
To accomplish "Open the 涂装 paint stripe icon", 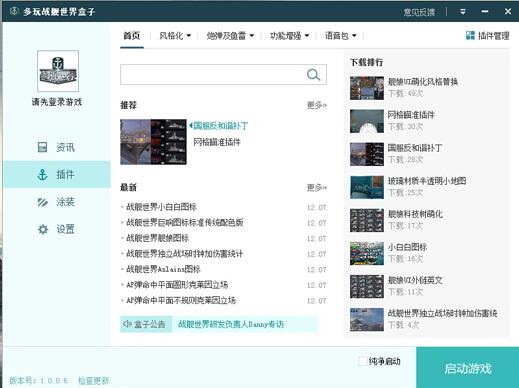I will pos(43,202).
